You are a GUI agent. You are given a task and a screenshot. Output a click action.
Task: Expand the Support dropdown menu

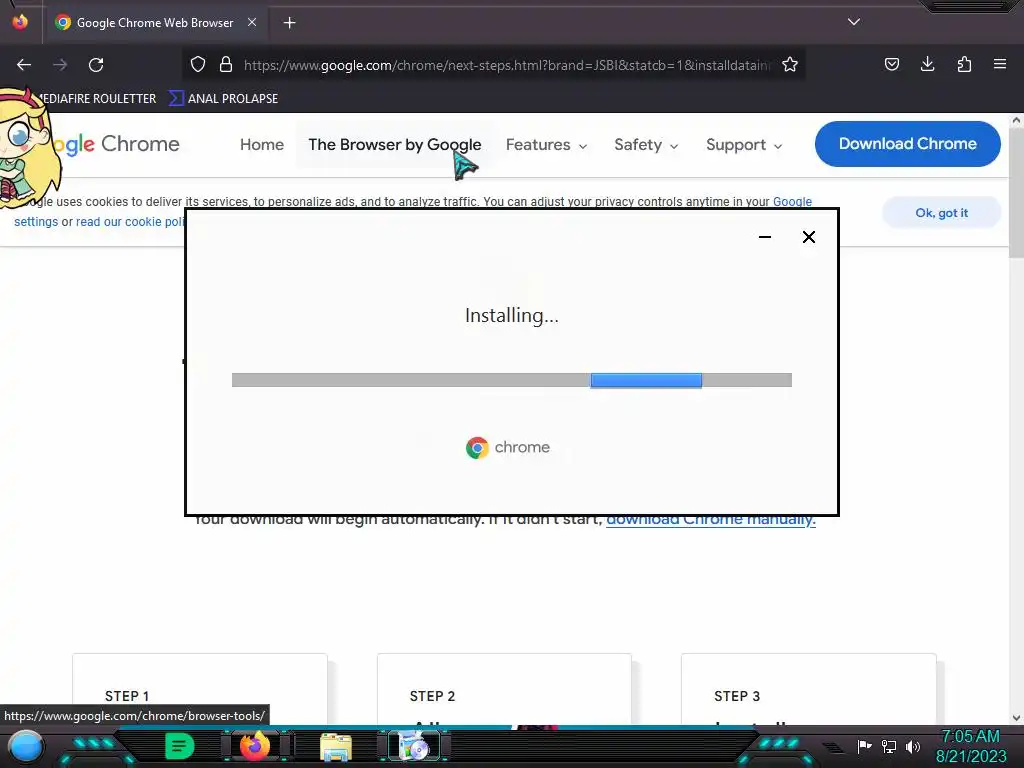pos(743,145)
